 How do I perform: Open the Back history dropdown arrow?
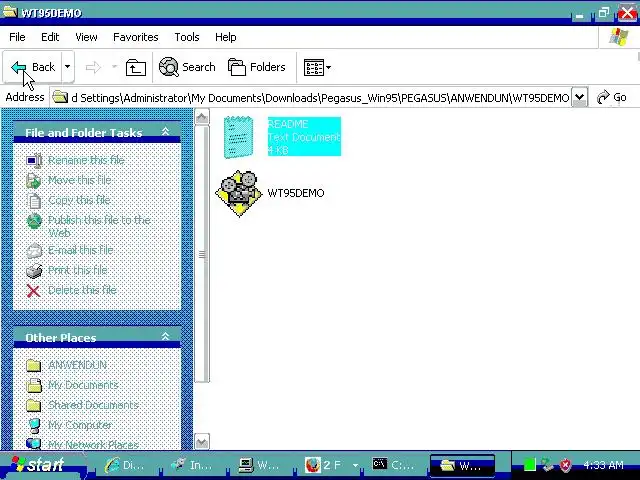[68, 67]
